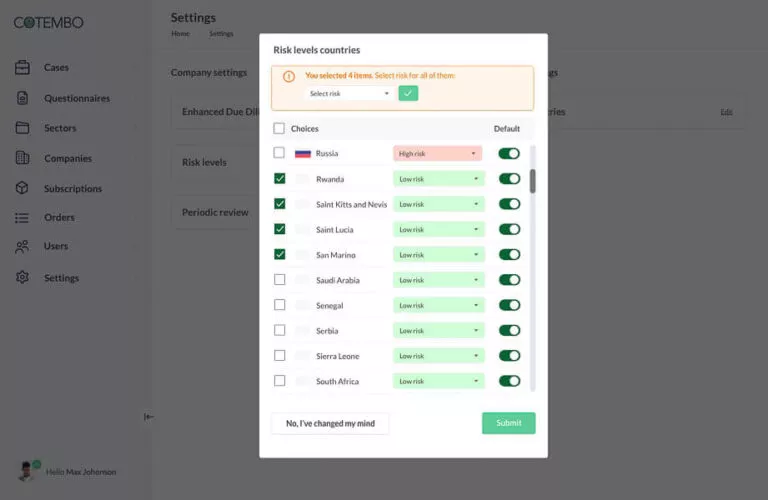This screenshot has height=500, width=768.
Task: Click the Subscriptions box icon
Action: point(22,188)
